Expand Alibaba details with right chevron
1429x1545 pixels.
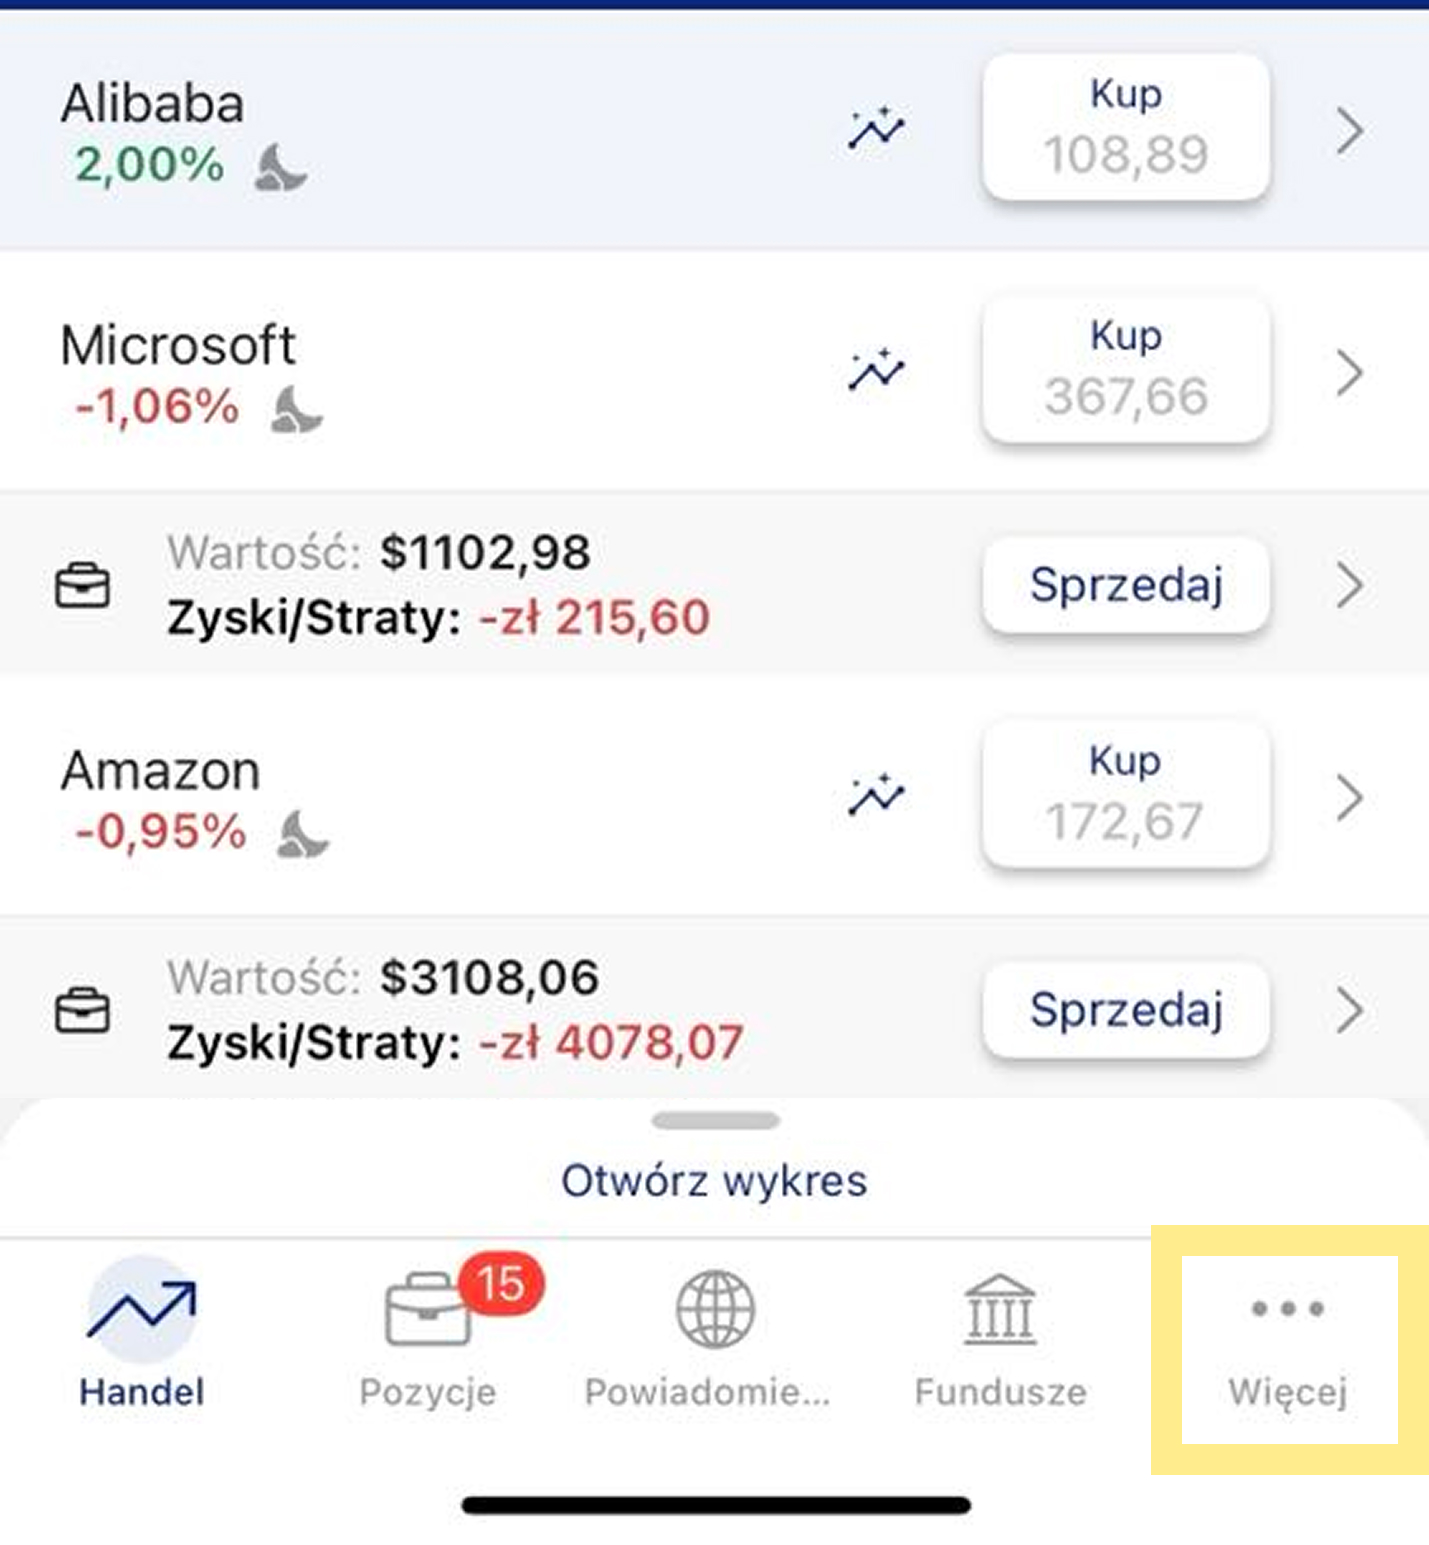(x=1349, y=130)
